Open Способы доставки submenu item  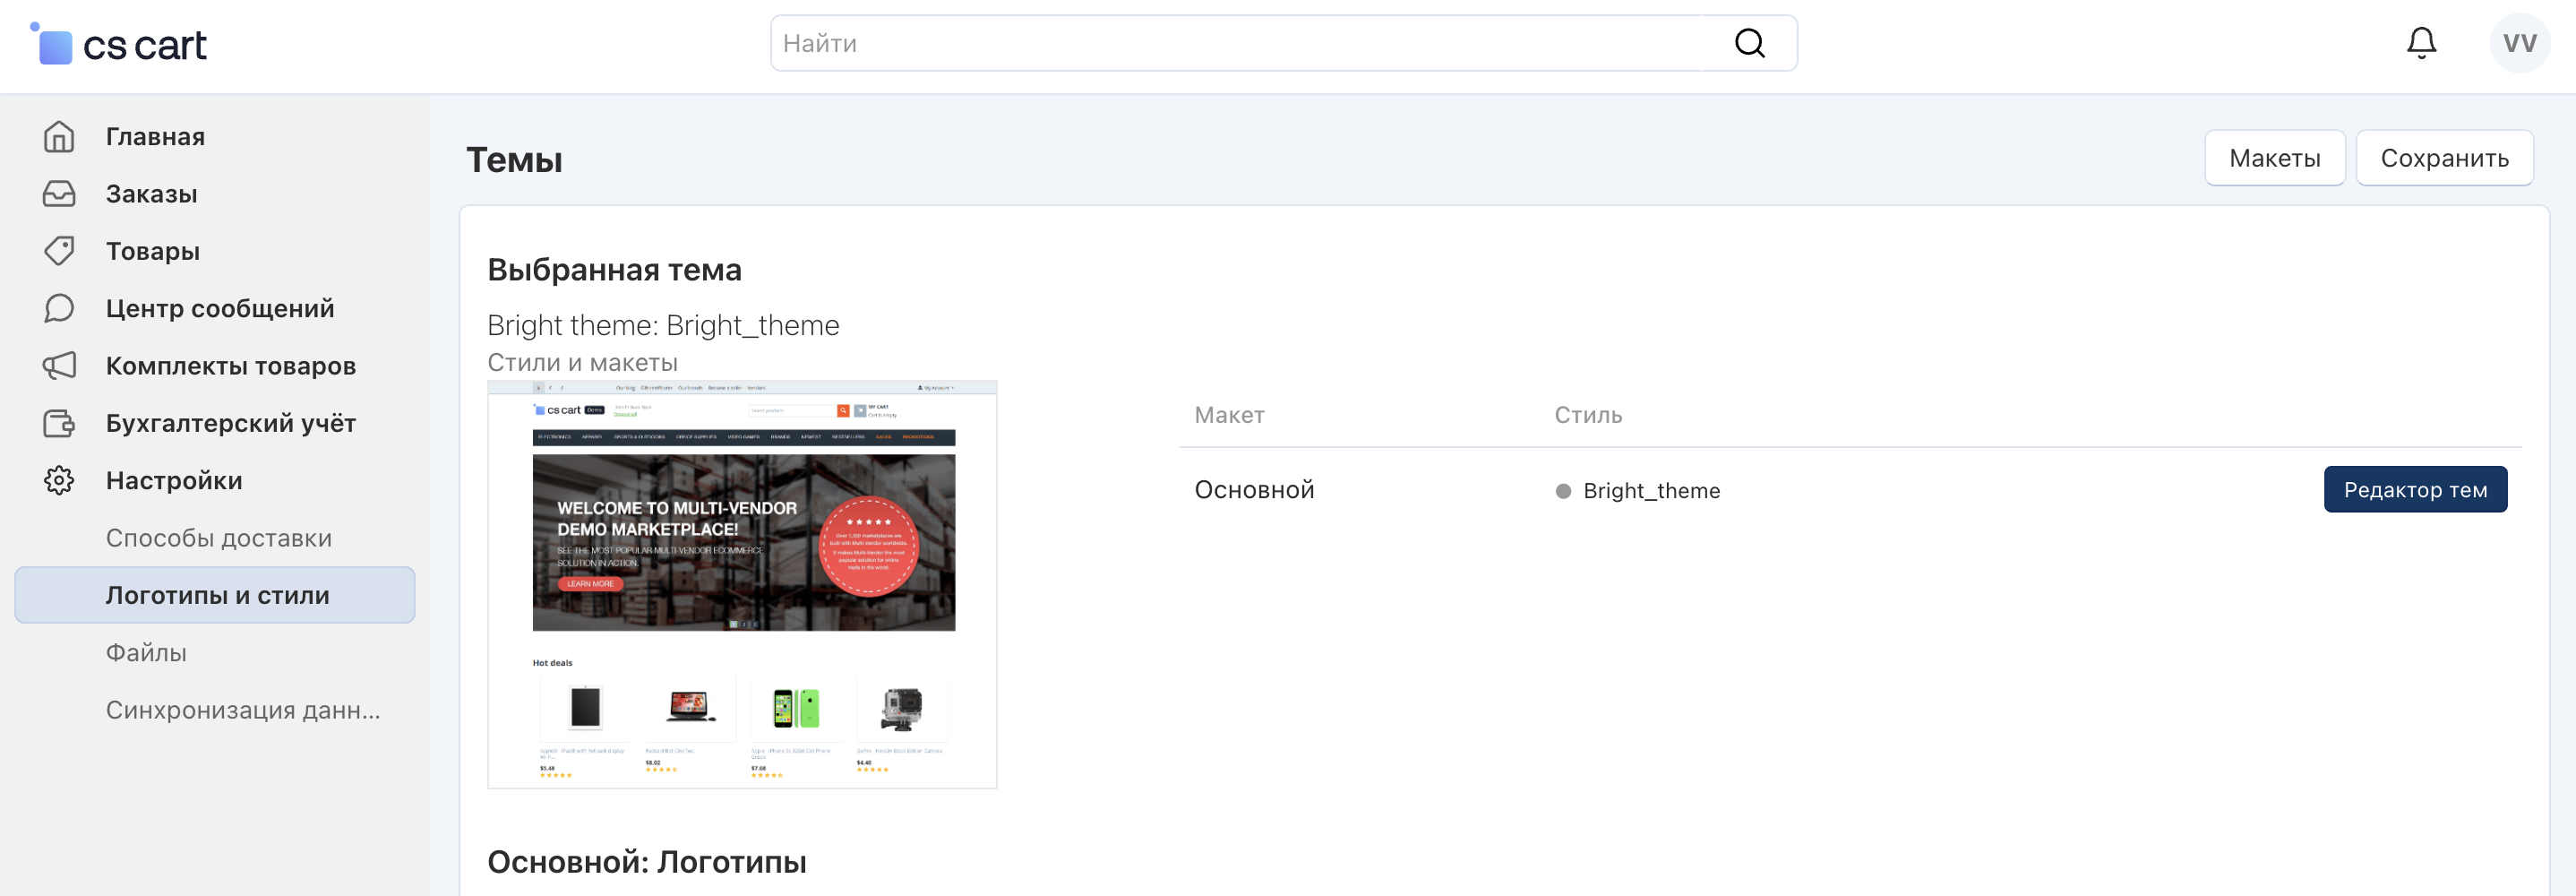point(218,538)
